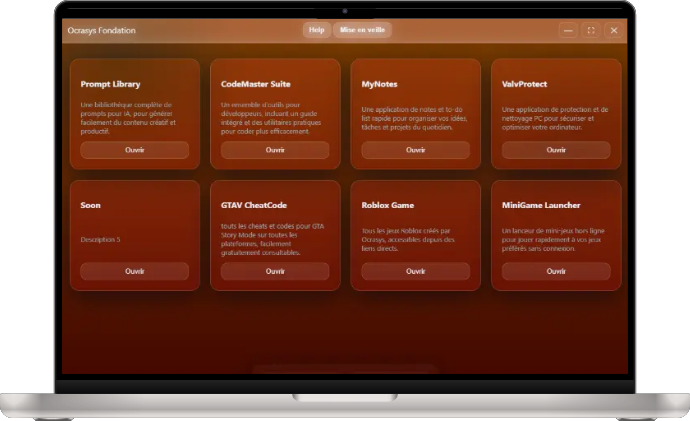Close the Ocrasys Fondation window
Viewport: 690px width, 421px height.
coord(614,31)
